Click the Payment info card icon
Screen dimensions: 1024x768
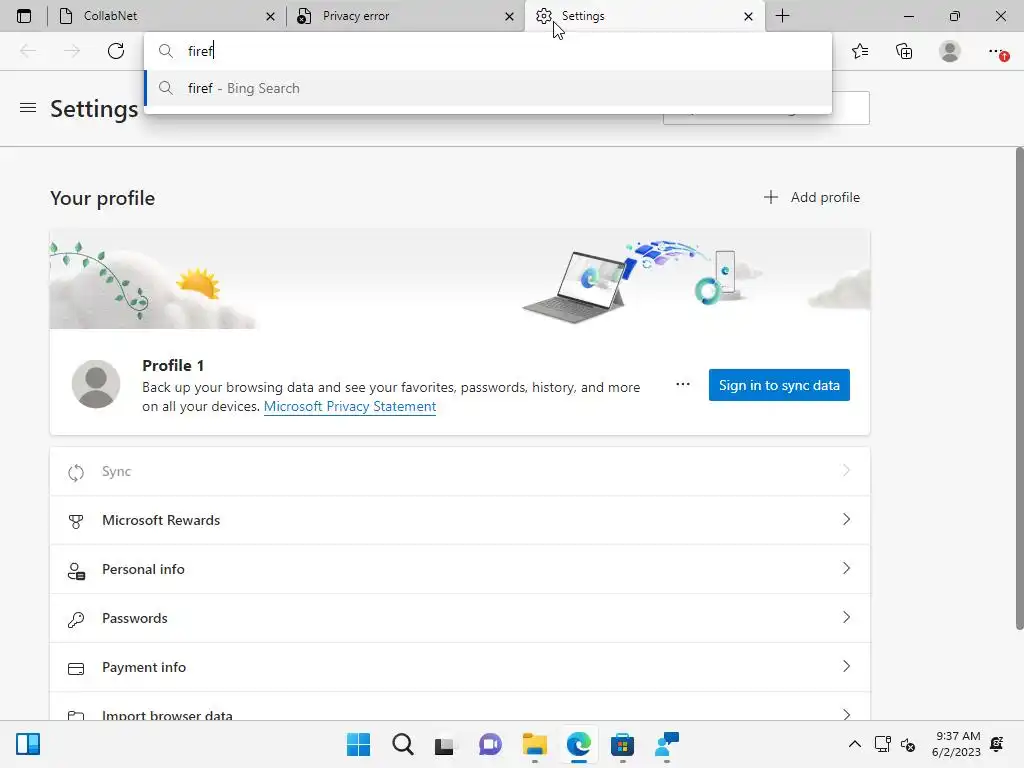coord(76,669)
